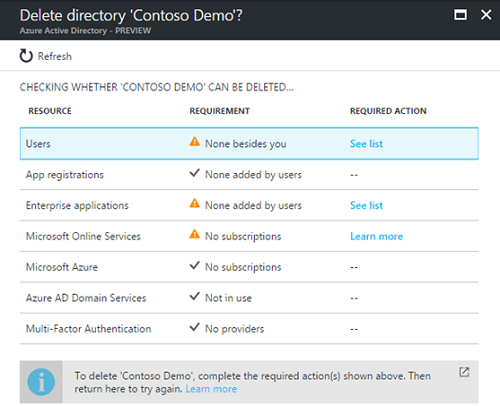Click Learn more link in info banner

point(211,389)
